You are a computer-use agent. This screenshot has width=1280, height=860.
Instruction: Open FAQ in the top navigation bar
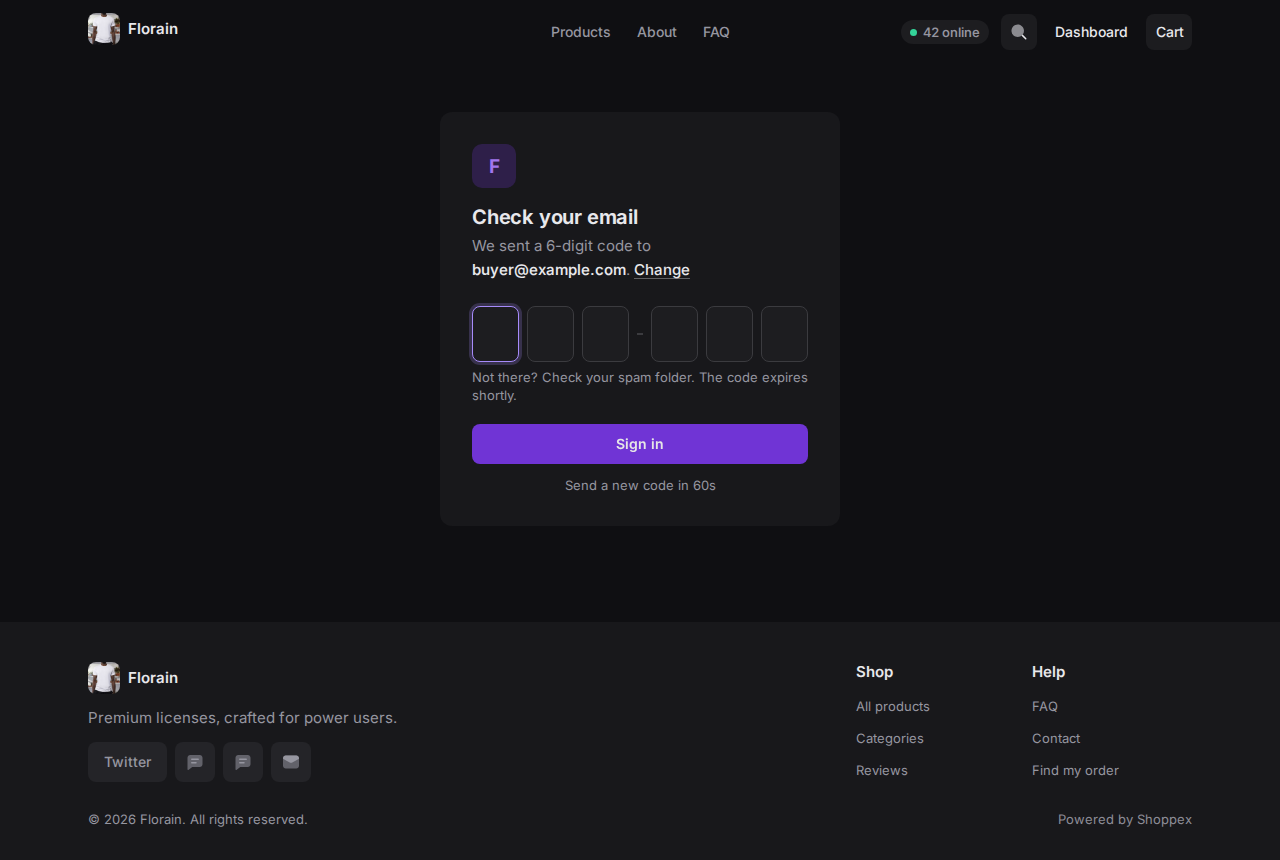pos(716,32)
